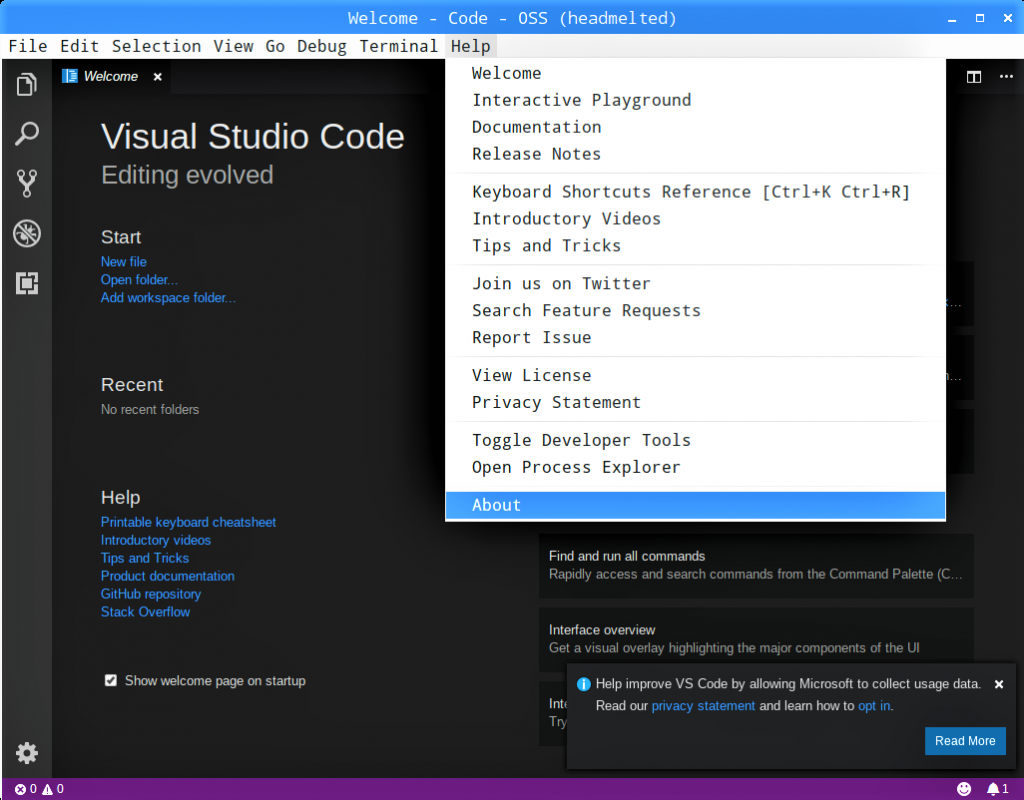Screen dimensions: 1024x800
Task: Close the Welcome tab
Action: tap(157, 77)
